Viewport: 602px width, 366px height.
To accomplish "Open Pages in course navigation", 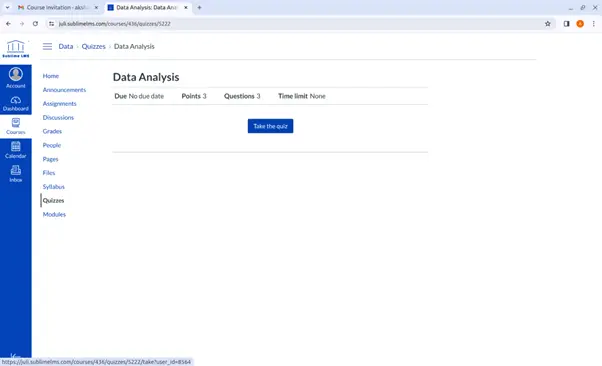I will point(50,159).
